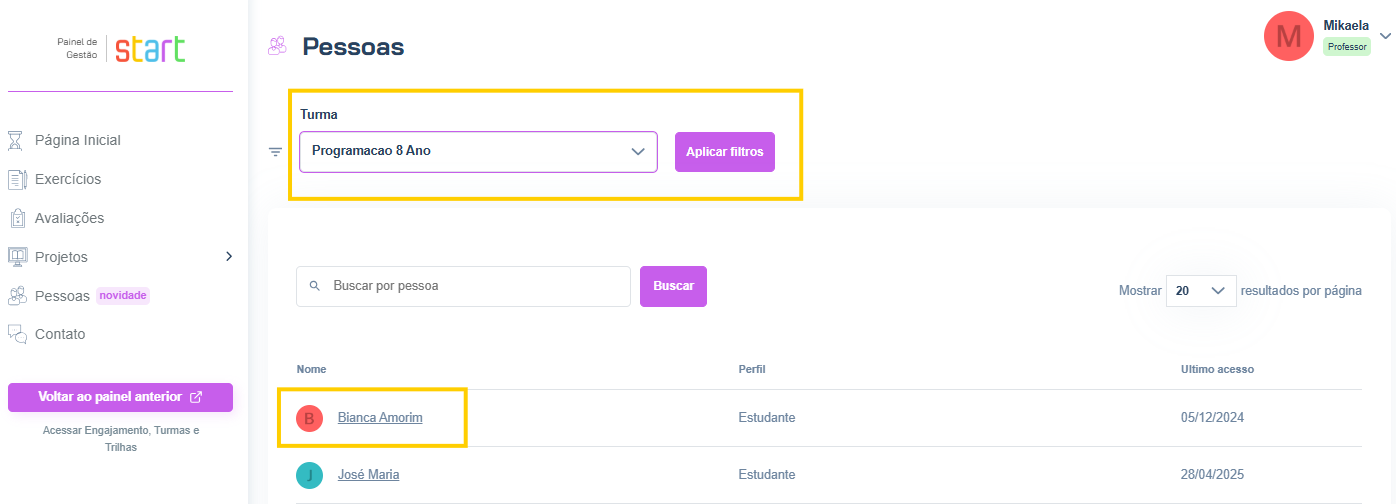1396x504 pixels.
Task: Click the Contato chat bubbles icon
Action: coord(16,334)
